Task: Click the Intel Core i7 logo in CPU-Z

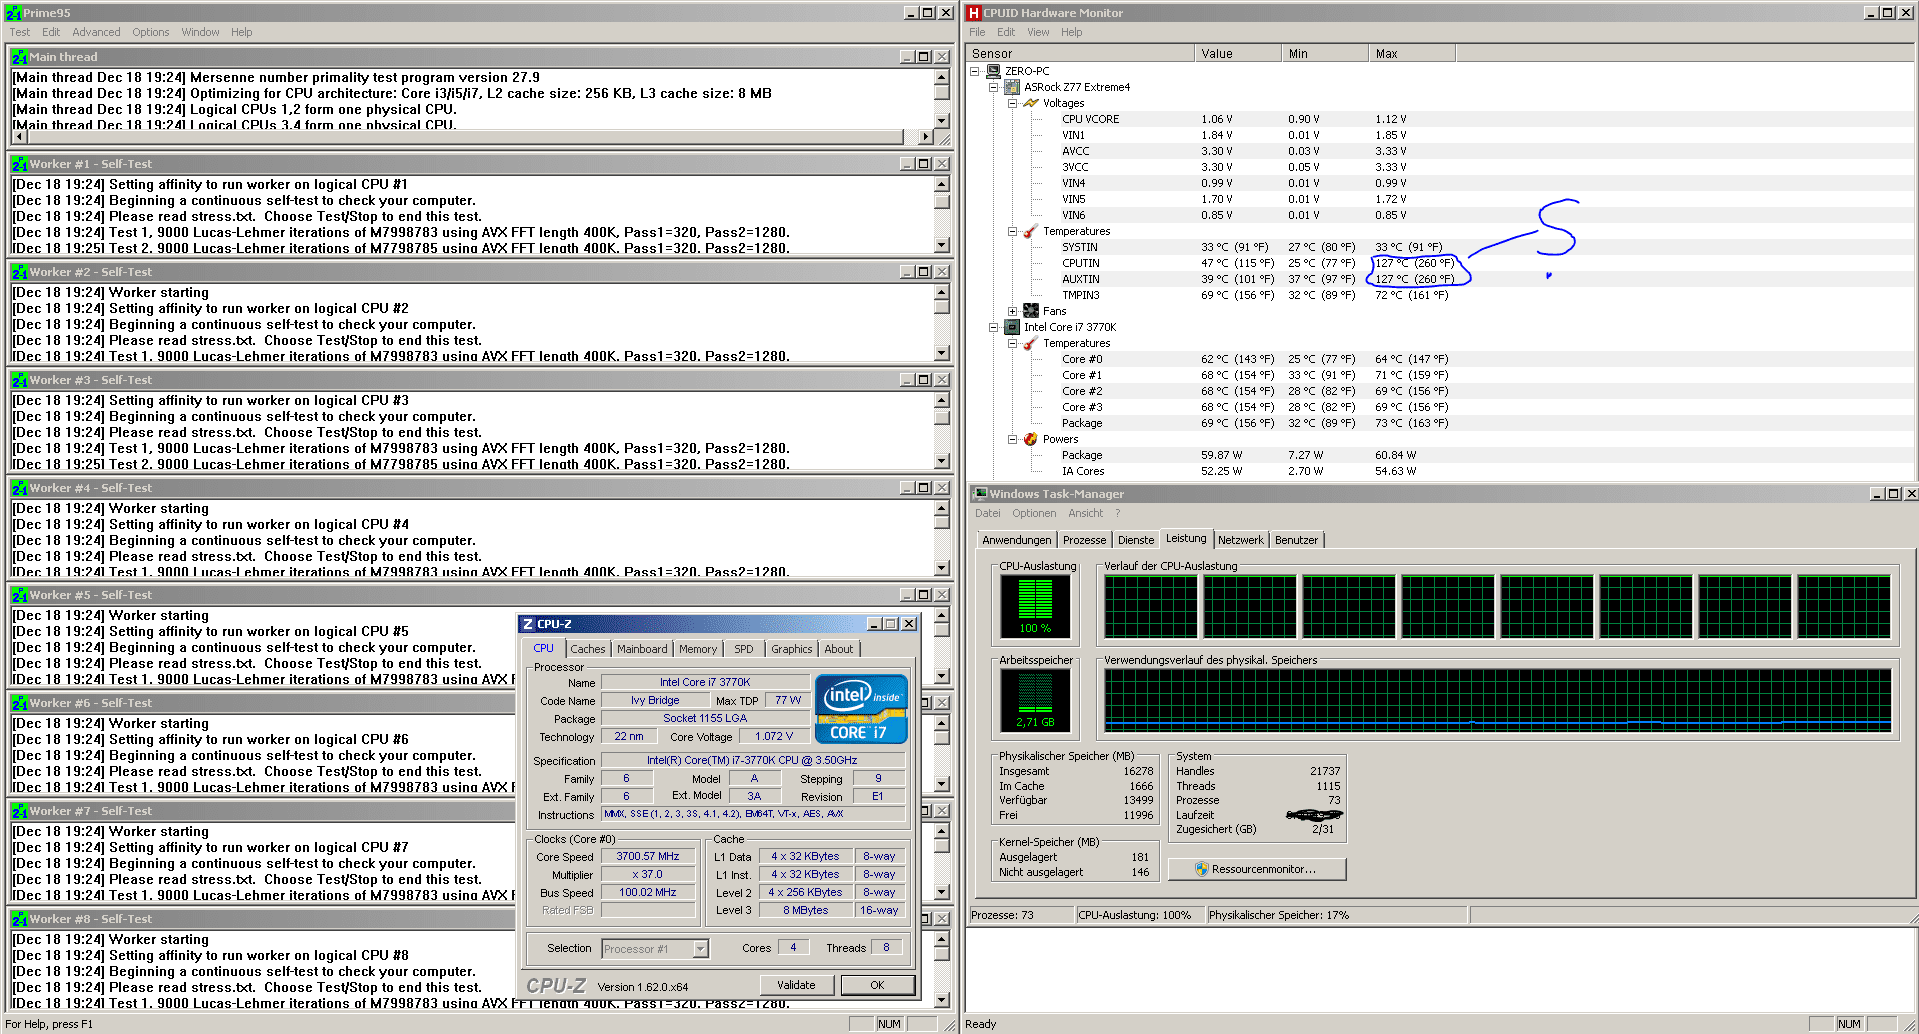Action: click(861, 709)
